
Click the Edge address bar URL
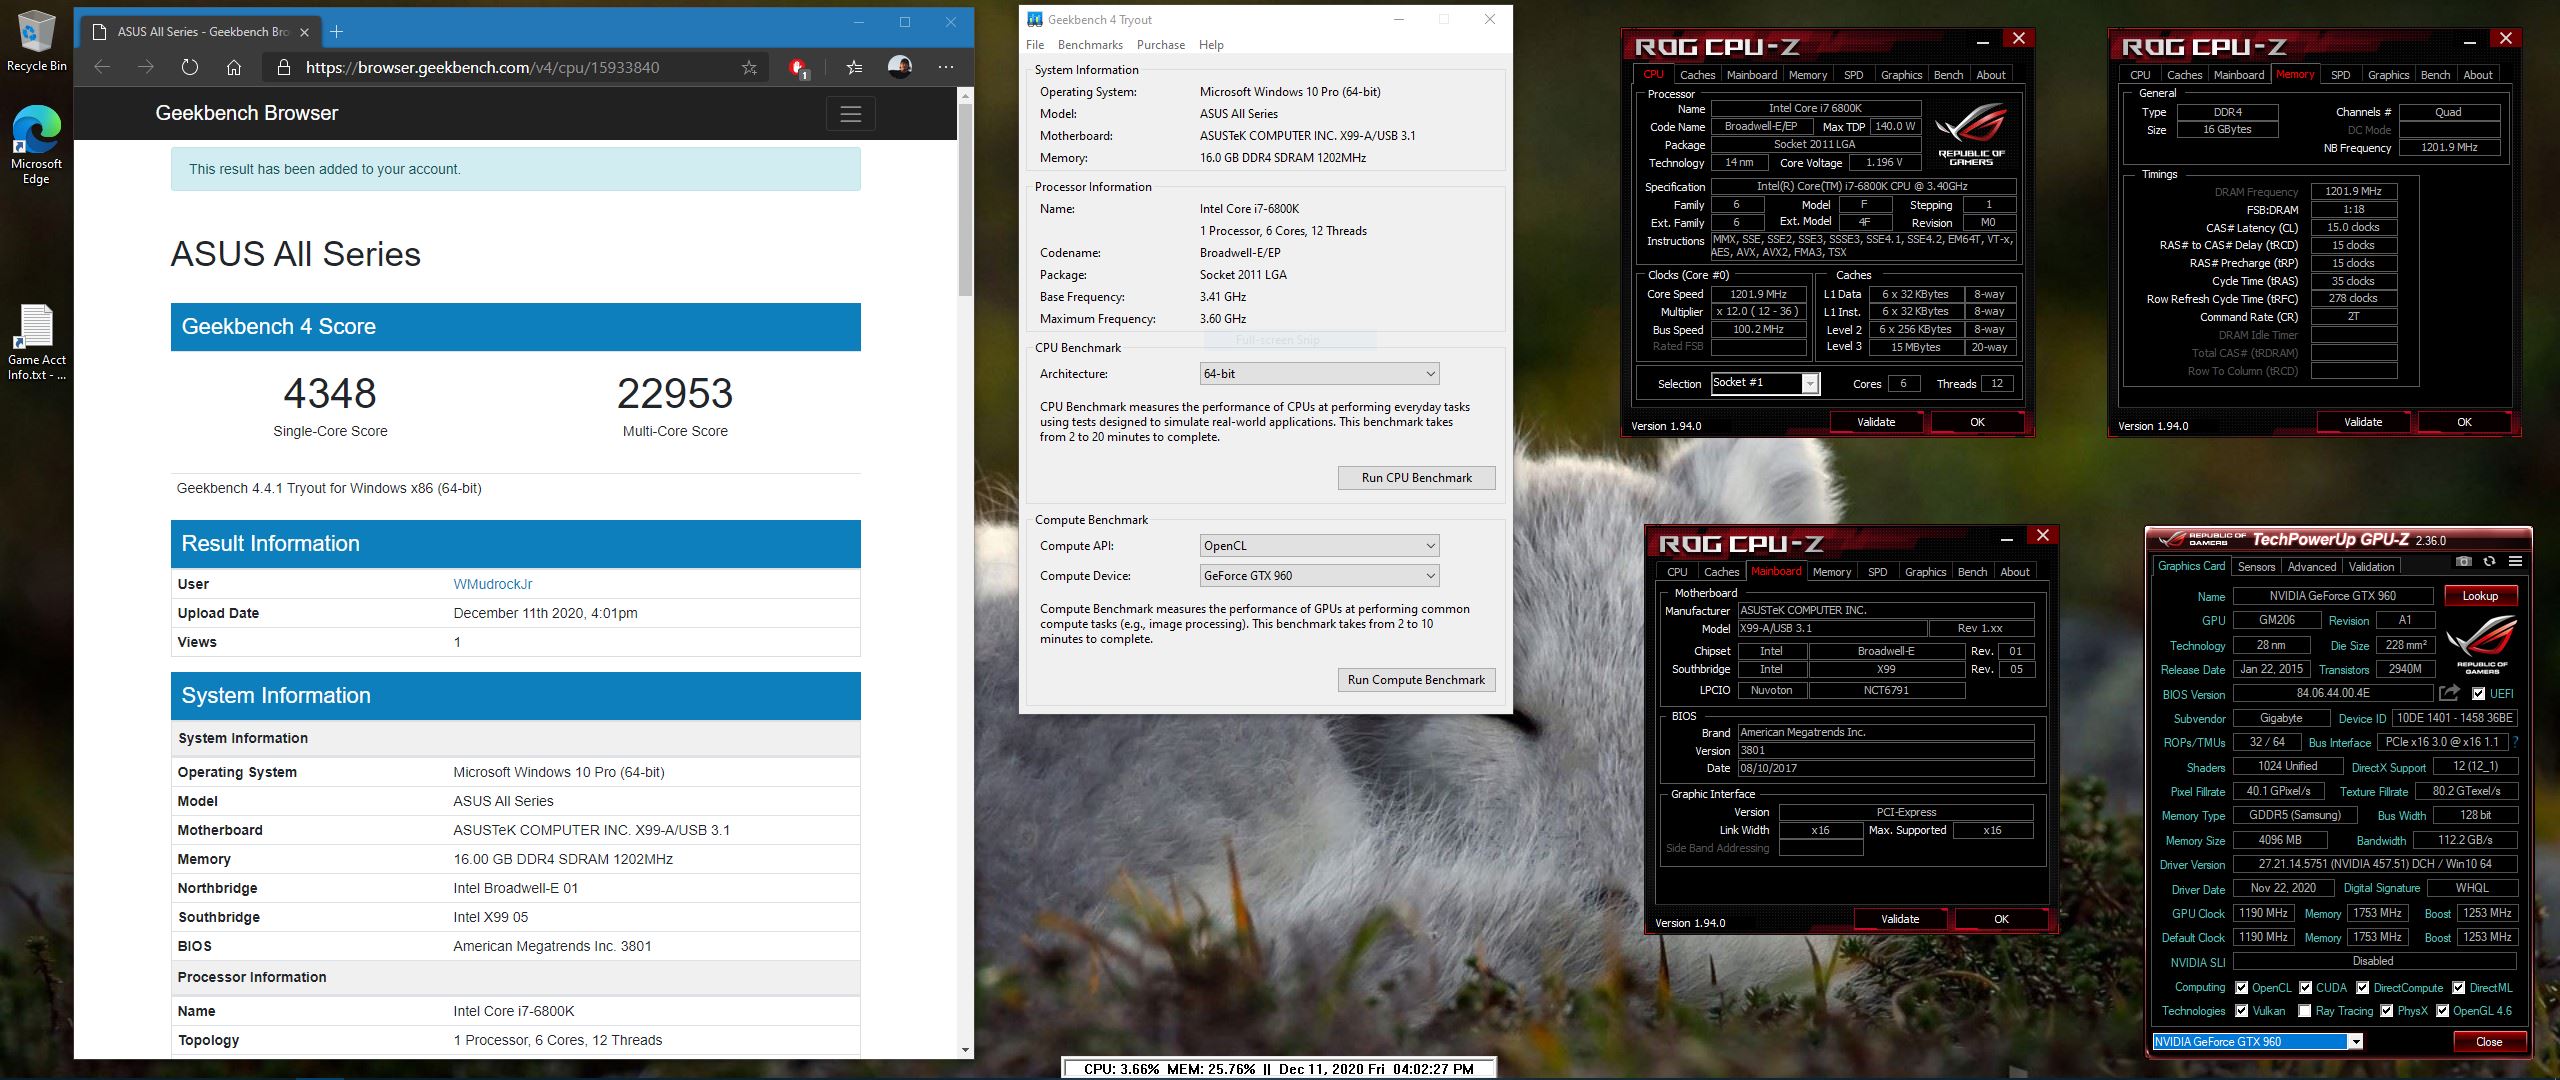click(482, 68)
